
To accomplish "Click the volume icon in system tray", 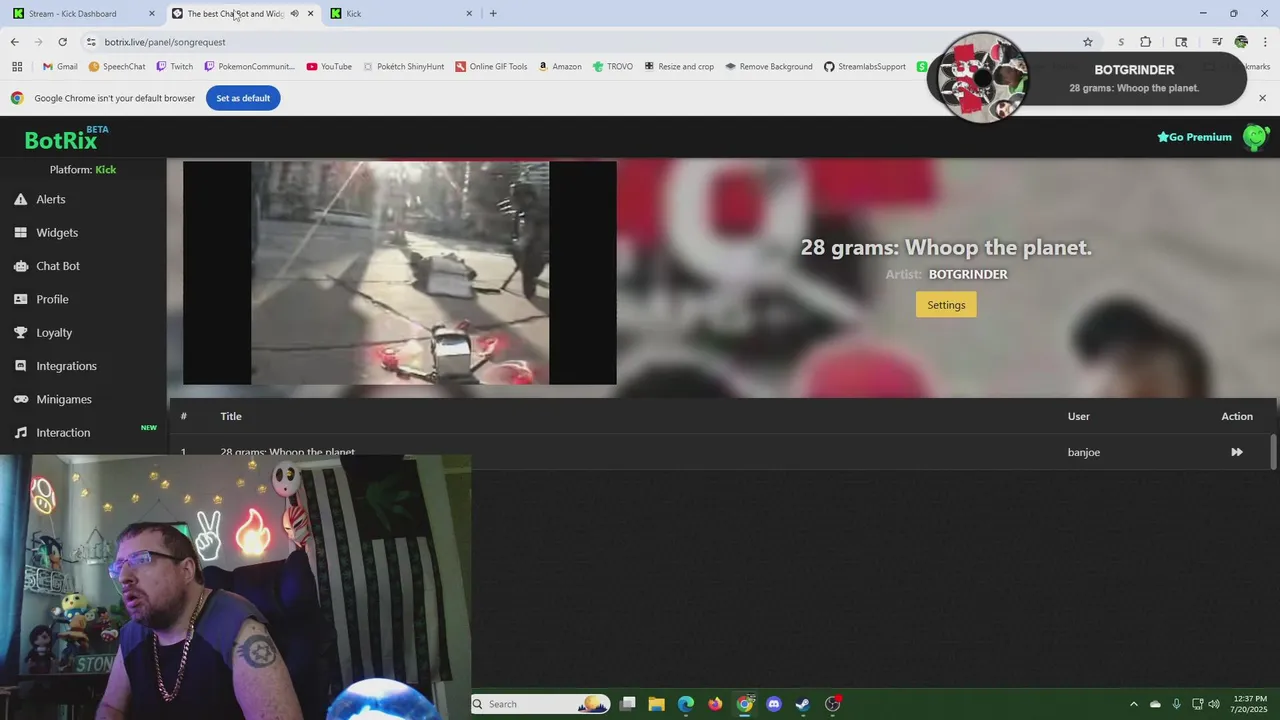I will (x=1214, y=704).
